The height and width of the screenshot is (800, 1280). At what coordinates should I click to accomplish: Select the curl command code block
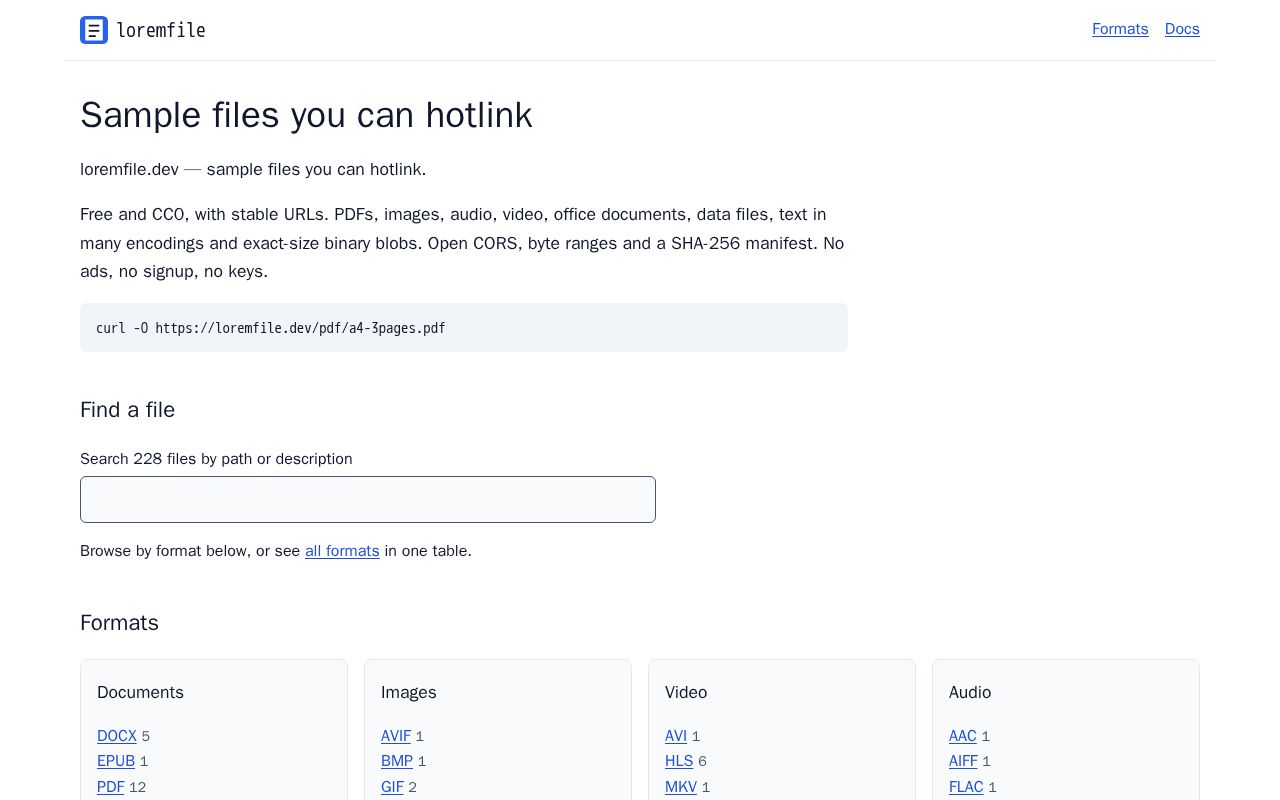(464, 328)
